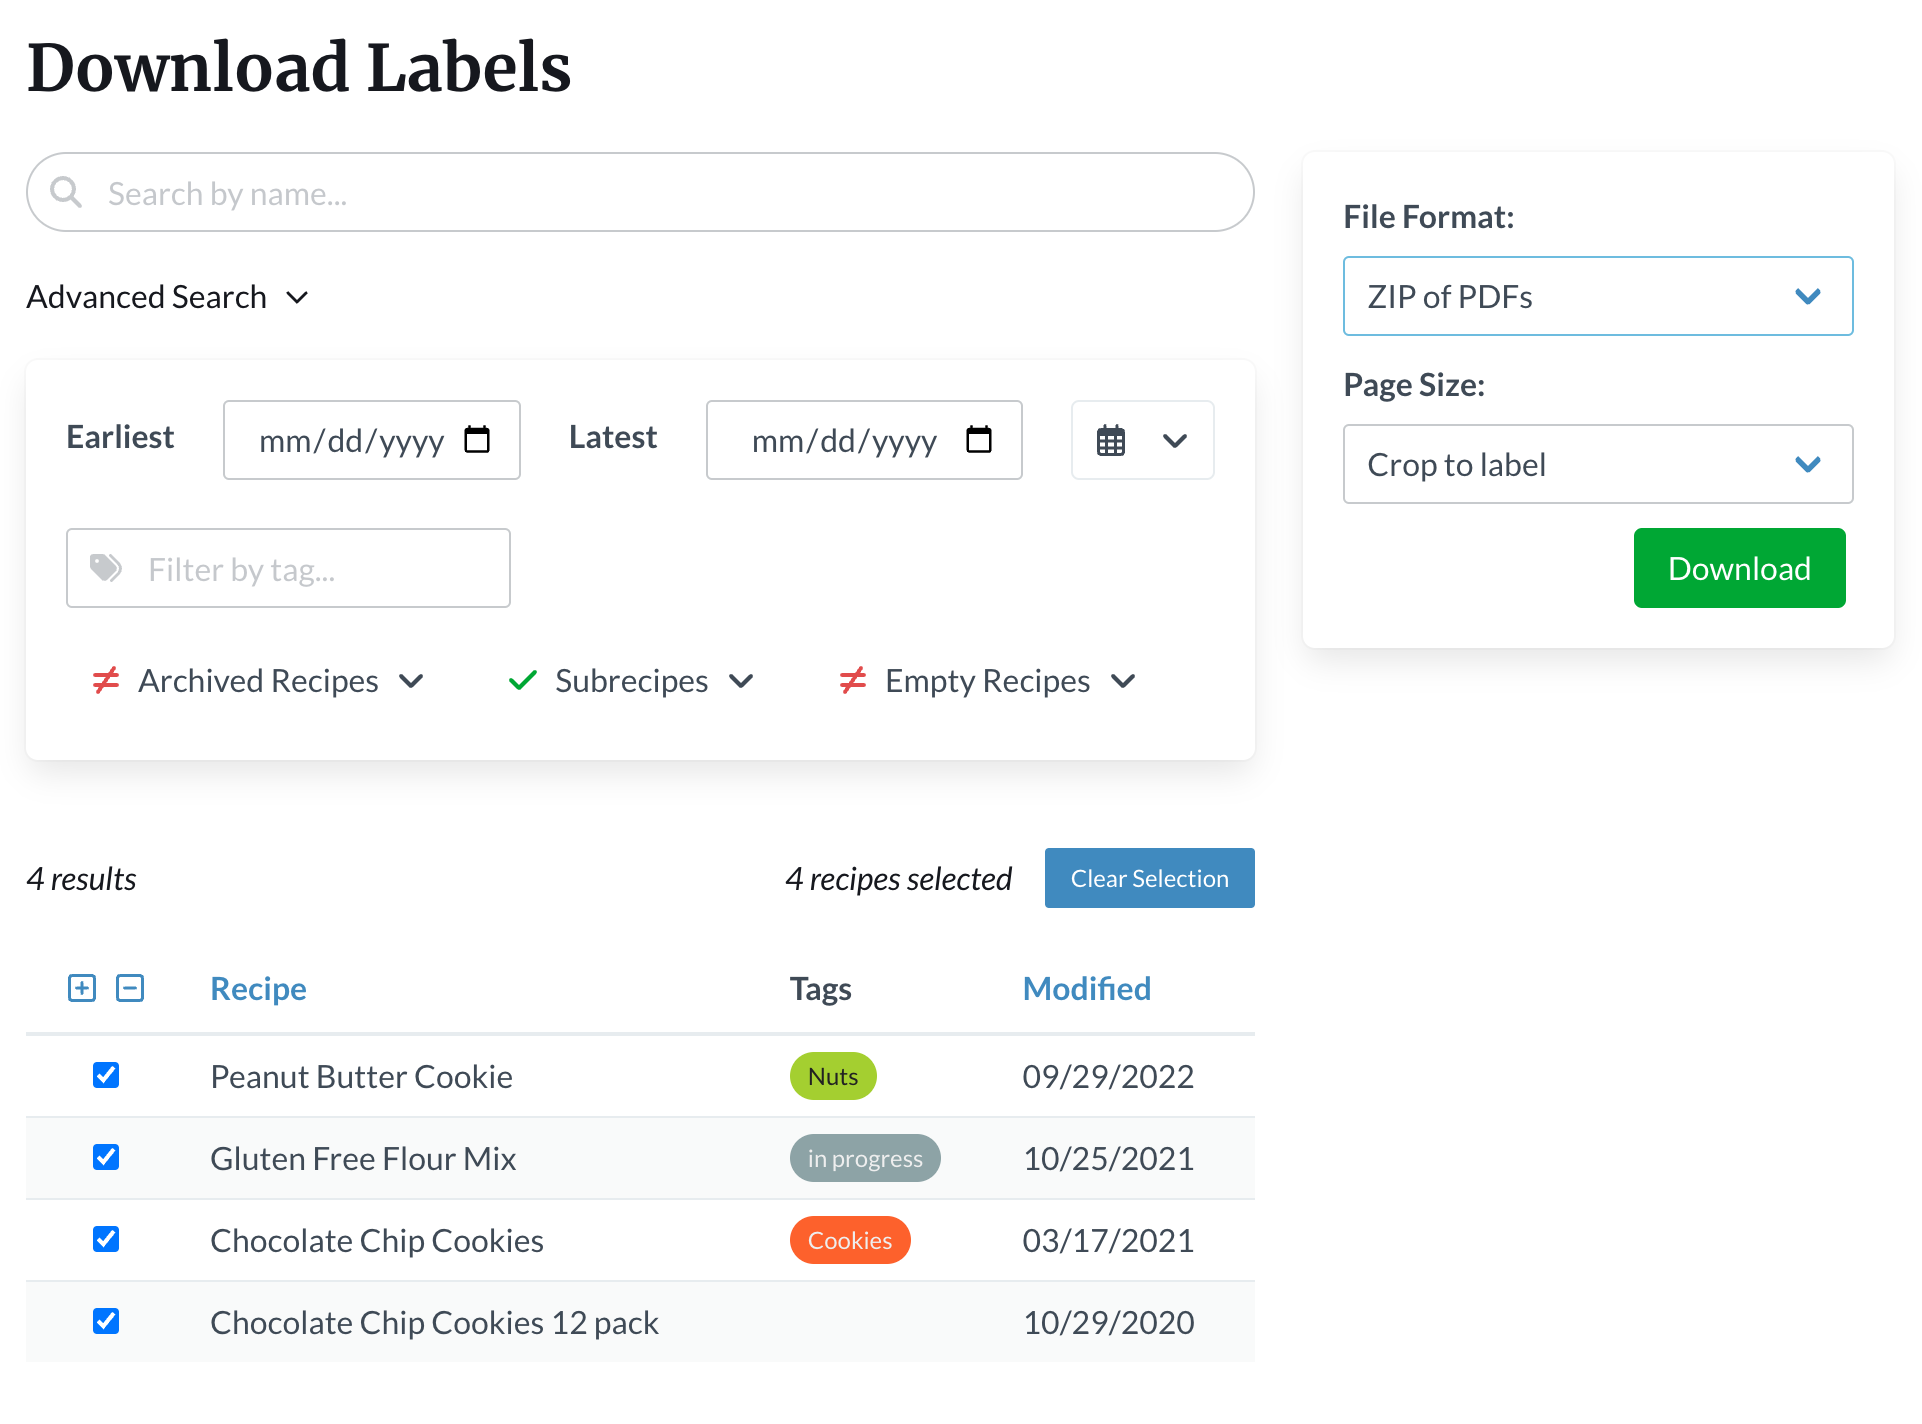Open the Latest date calendar picker

pos(979,440)
